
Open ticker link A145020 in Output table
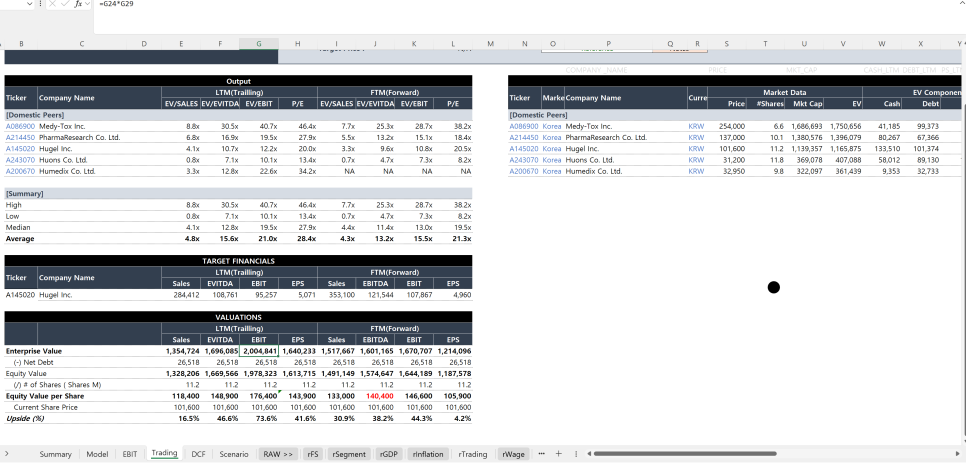19,148
